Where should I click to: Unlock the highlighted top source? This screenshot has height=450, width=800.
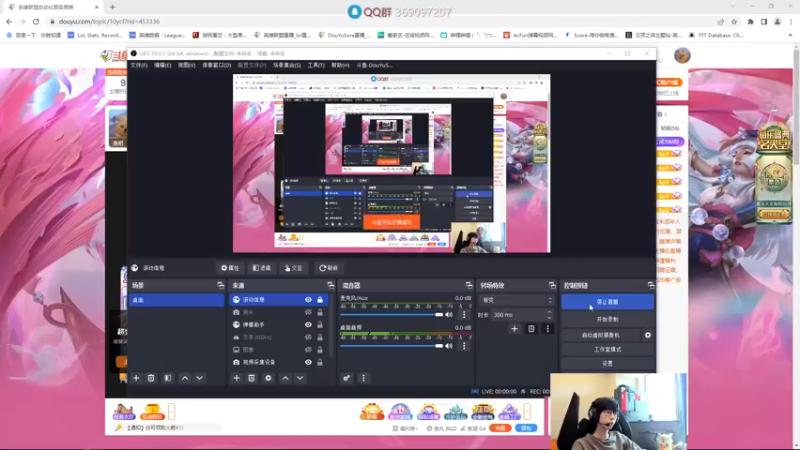pyautogui.click(x=320, y=299)
